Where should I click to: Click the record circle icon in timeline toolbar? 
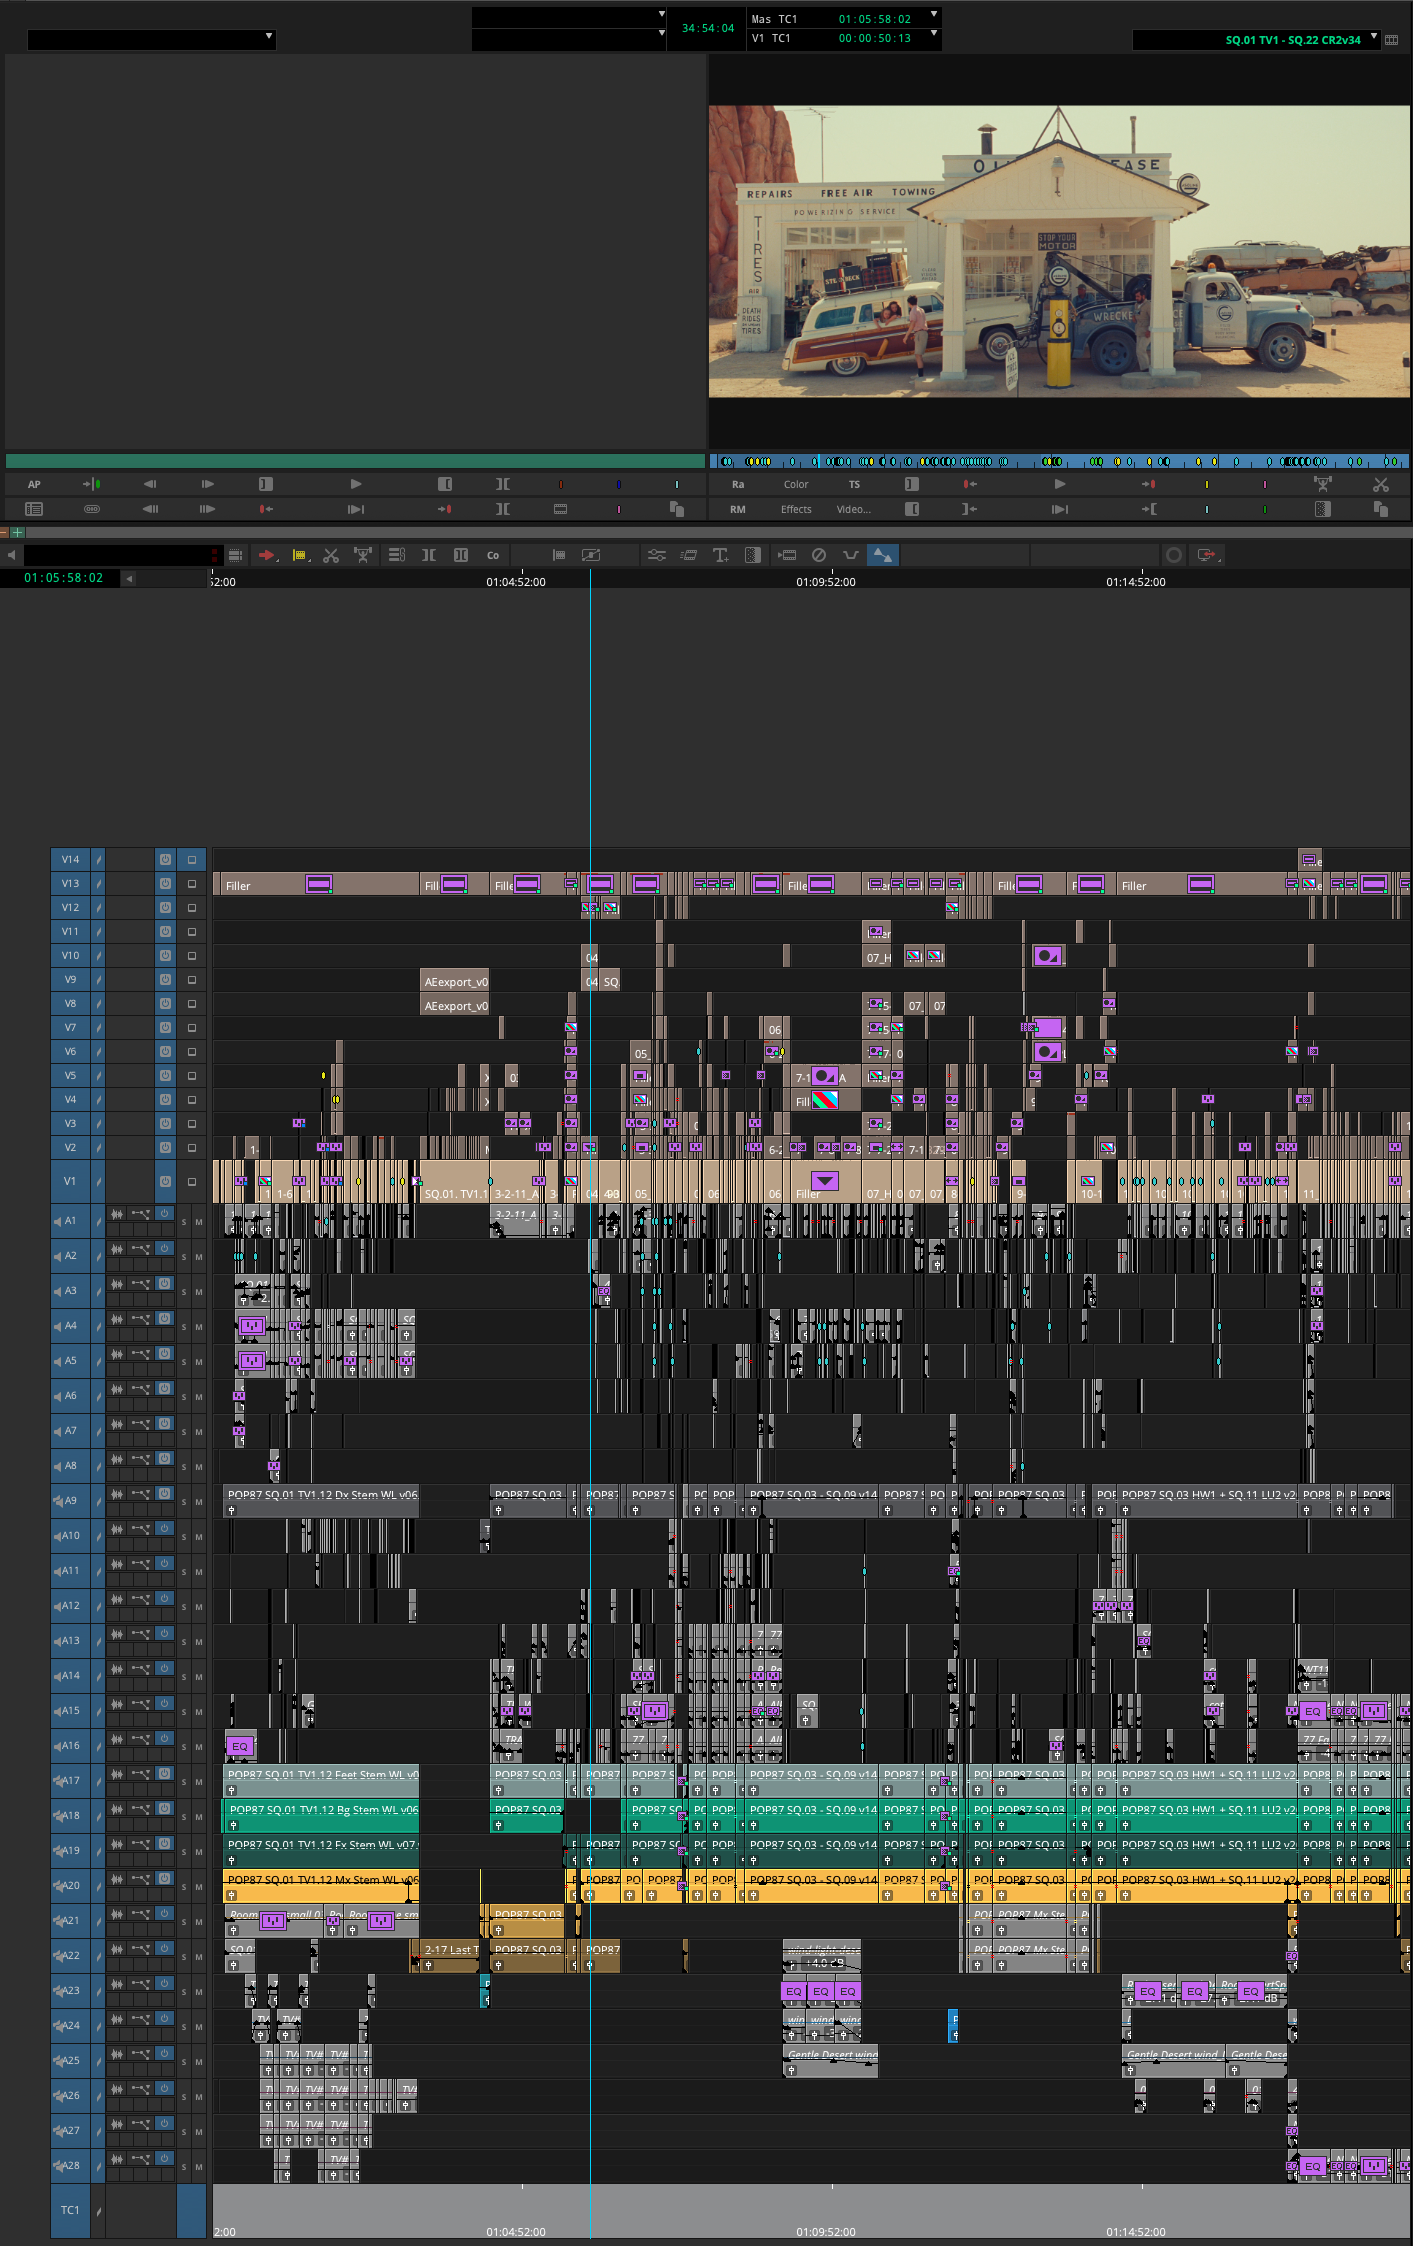[x=1174, y=555]
